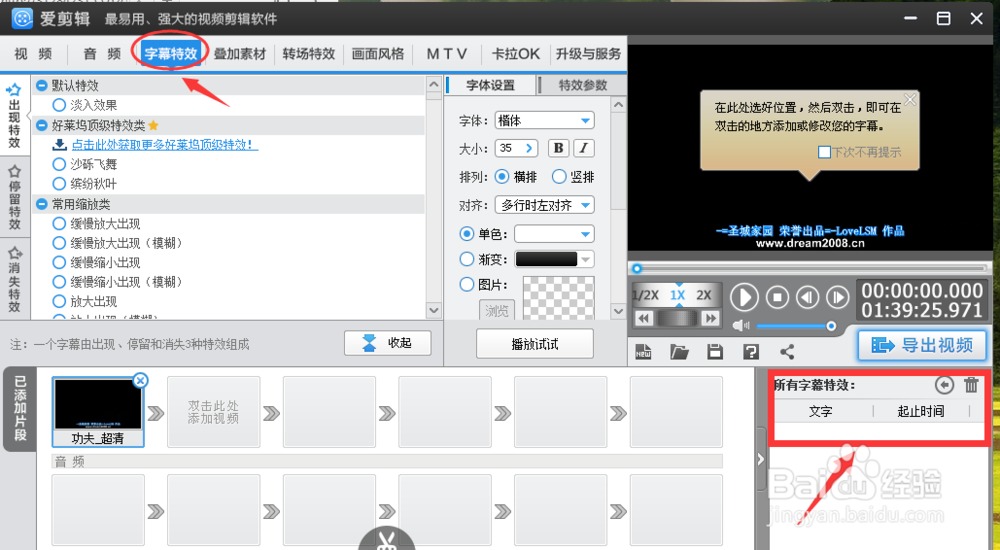Collapse the 常用缩放类 group
The height and width of the screenshot is (550, 1000).
(42, 204)
